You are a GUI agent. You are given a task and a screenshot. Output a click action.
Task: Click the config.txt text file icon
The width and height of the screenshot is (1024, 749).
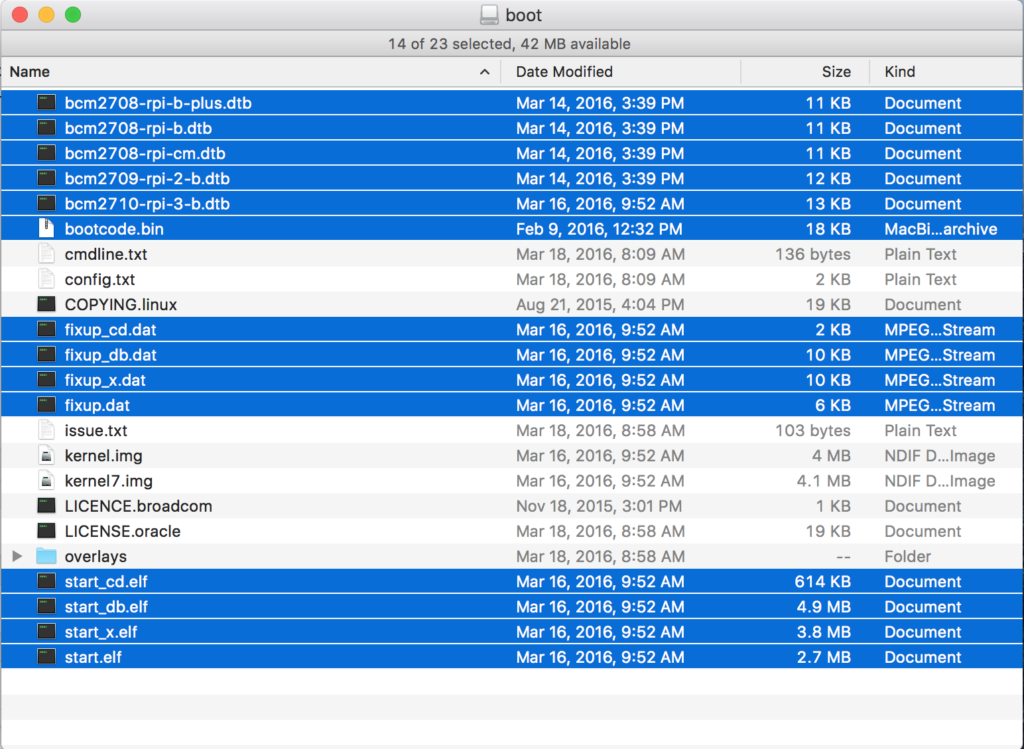pyautogui.click(x=46, y=279)
